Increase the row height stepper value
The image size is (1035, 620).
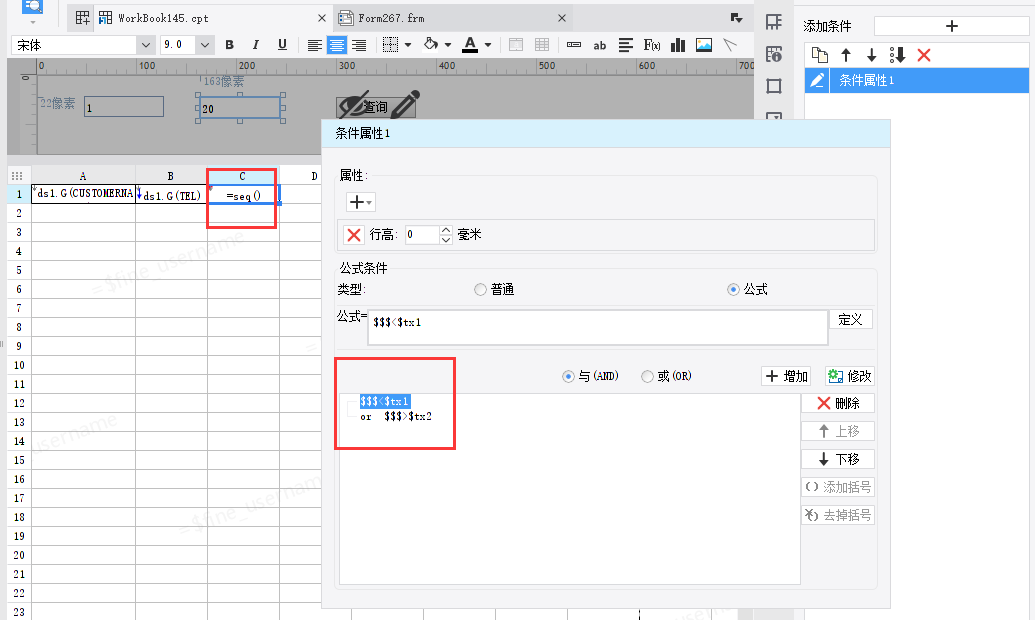[x=446, y=230]
